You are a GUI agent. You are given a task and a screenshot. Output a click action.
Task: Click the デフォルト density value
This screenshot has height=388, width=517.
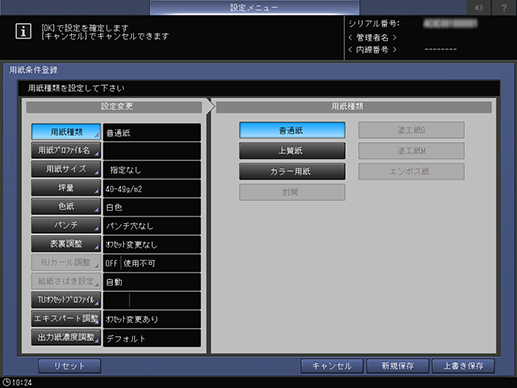coord(152,338)
